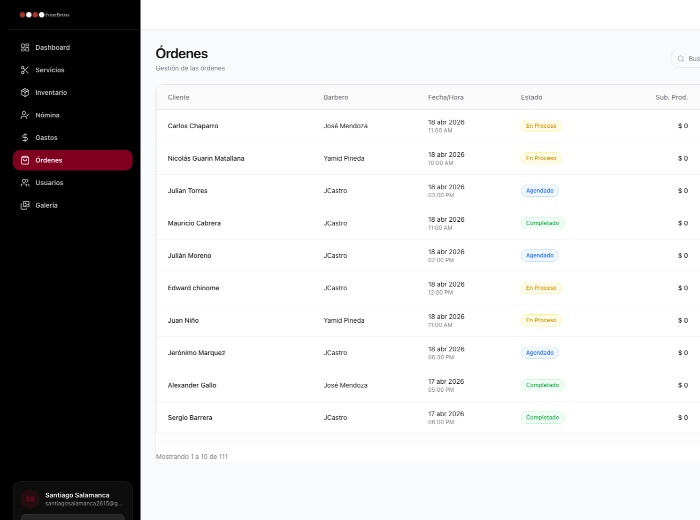Open Galería via its images icon
Viewport: 700px width, 520px height.
point(25,205)
